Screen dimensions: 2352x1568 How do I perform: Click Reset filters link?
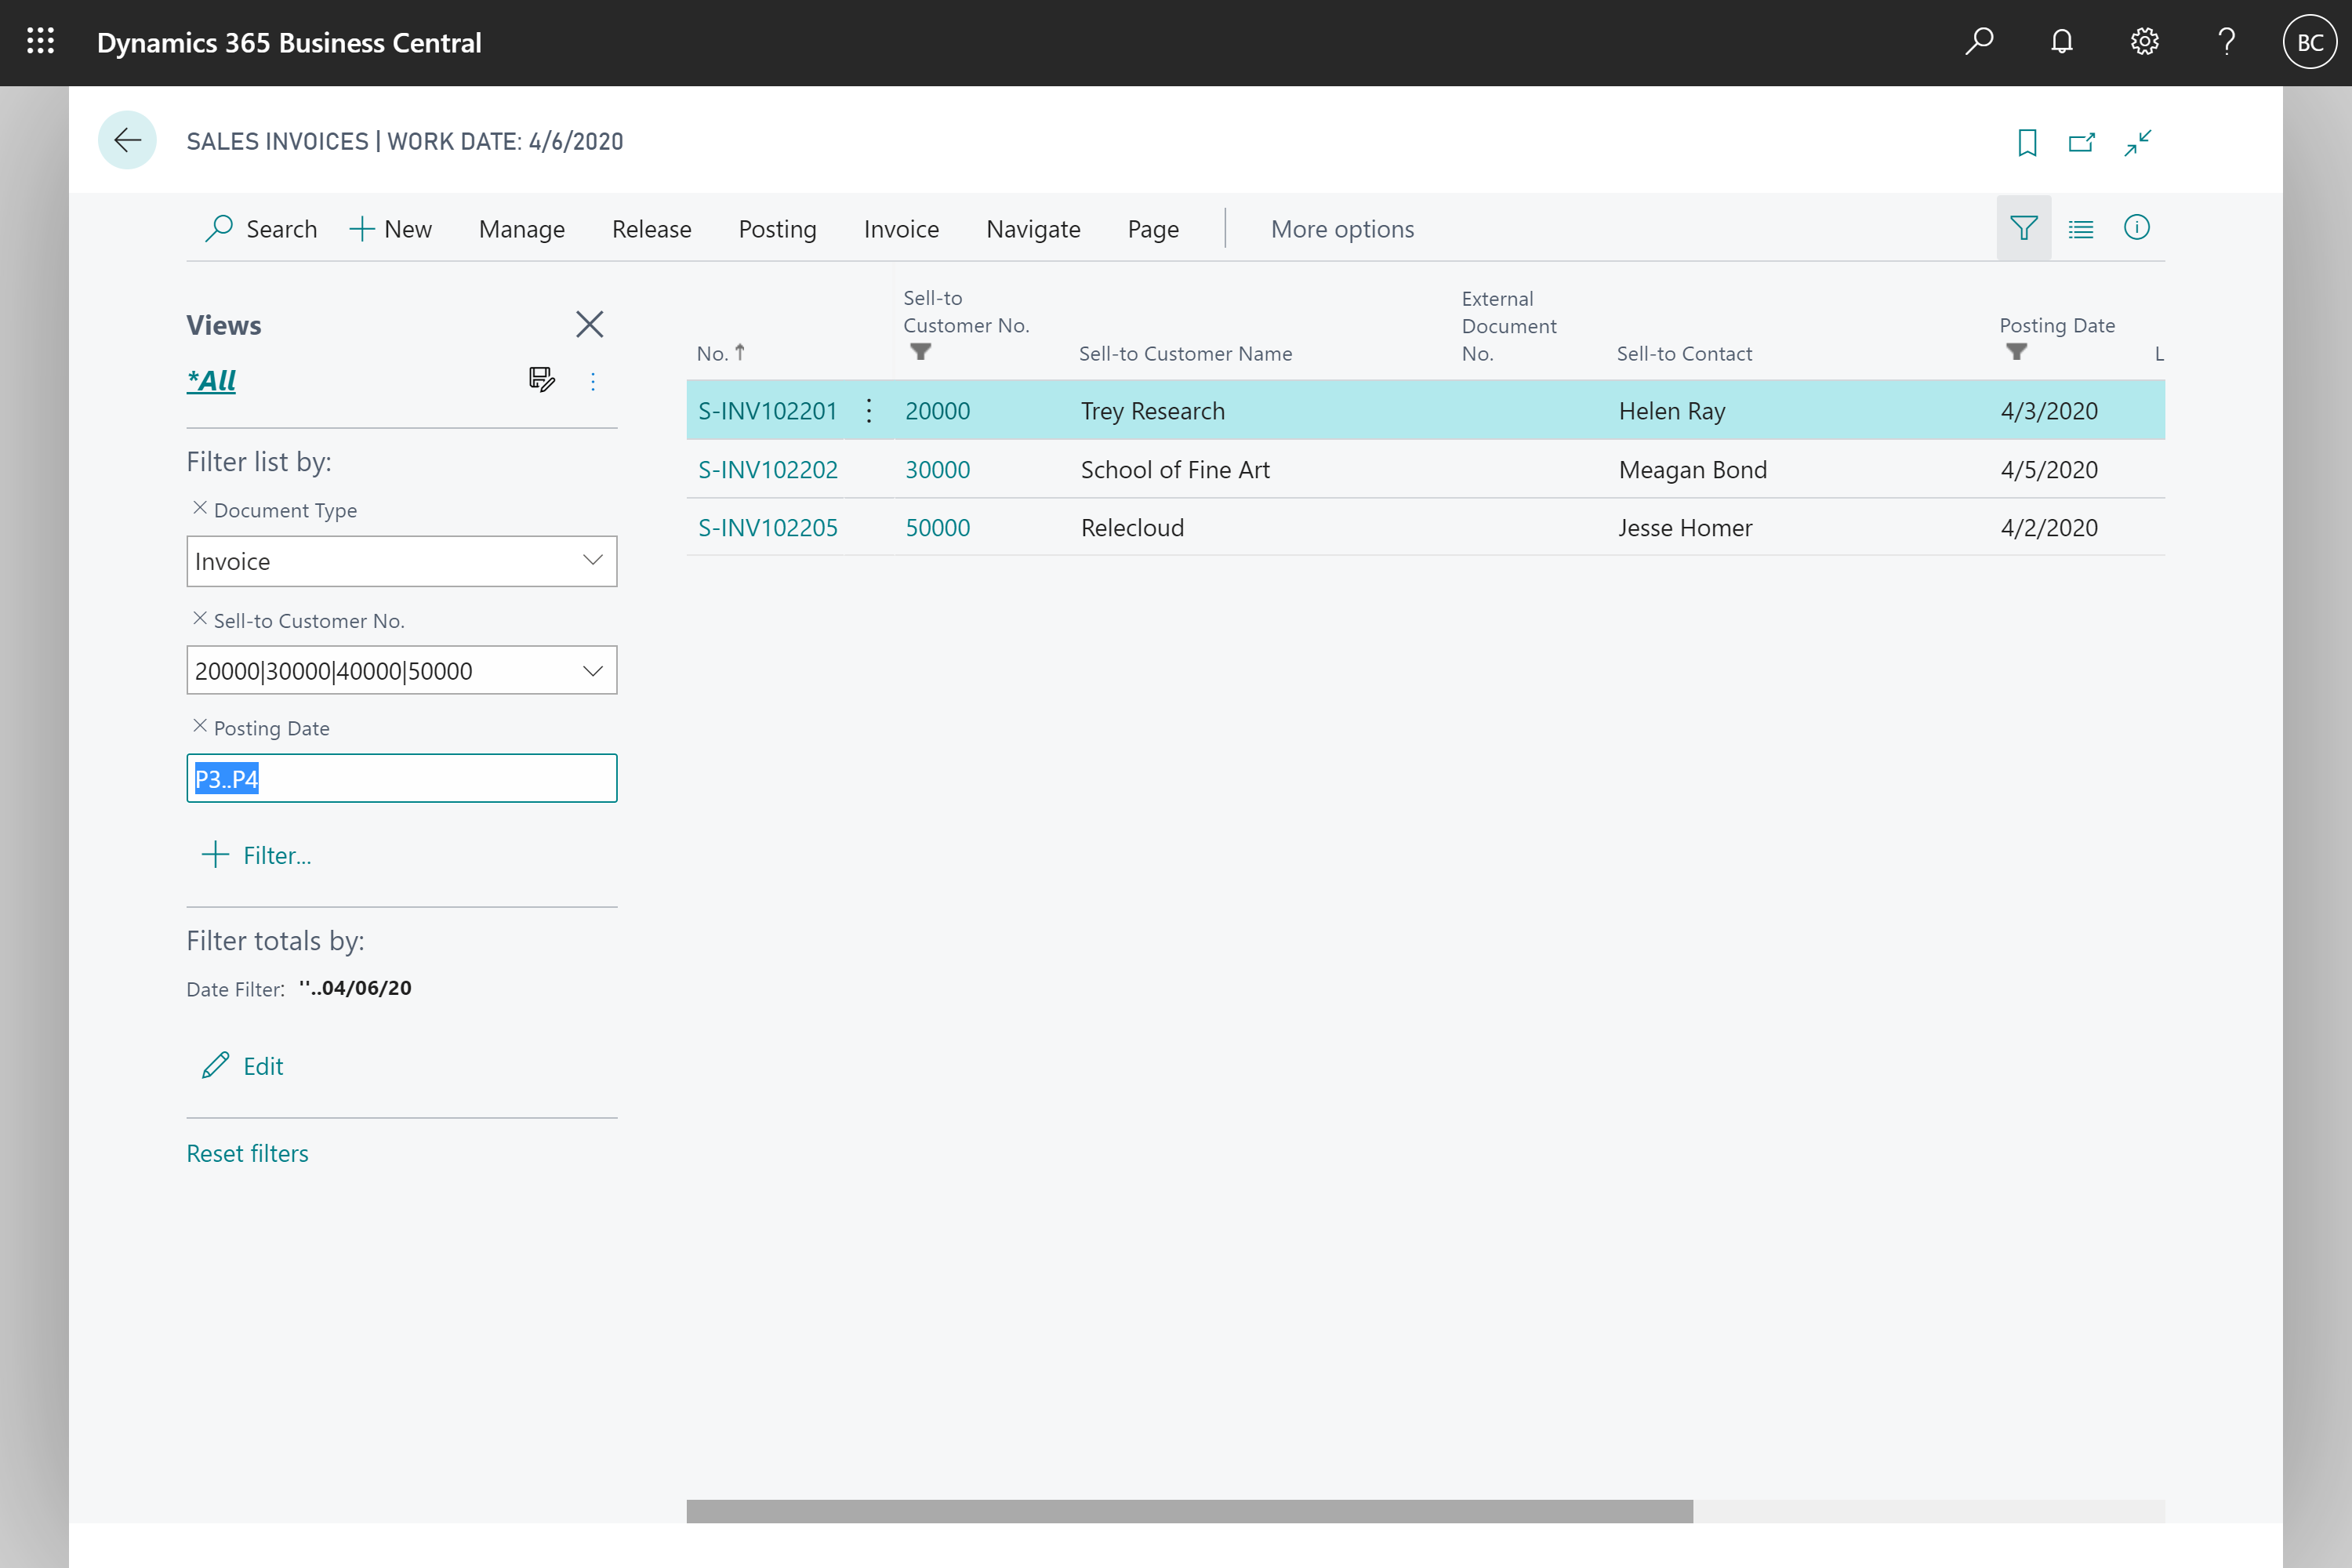[x=247, y=1152]
